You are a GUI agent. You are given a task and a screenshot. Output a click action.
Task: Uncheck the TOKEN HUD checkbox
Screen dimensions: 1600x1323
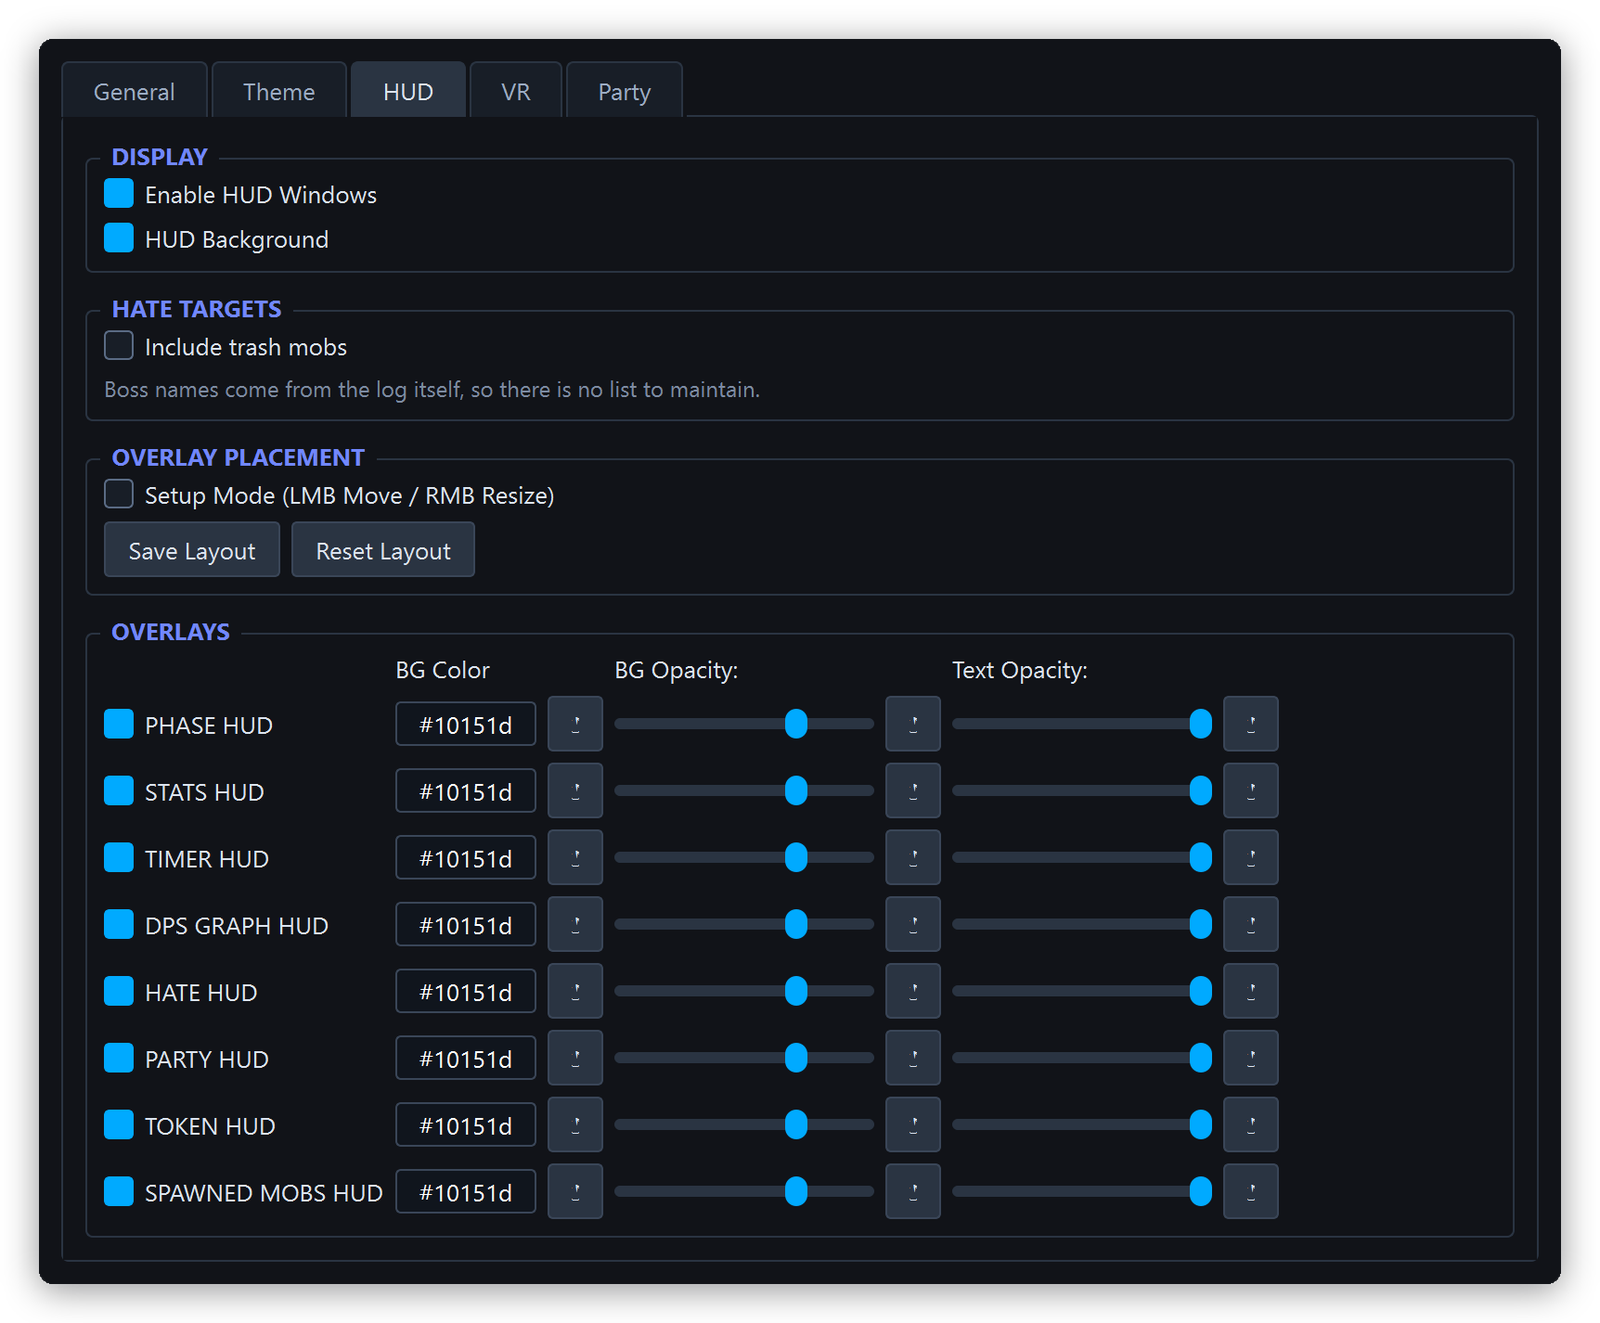pos(119,1125)
